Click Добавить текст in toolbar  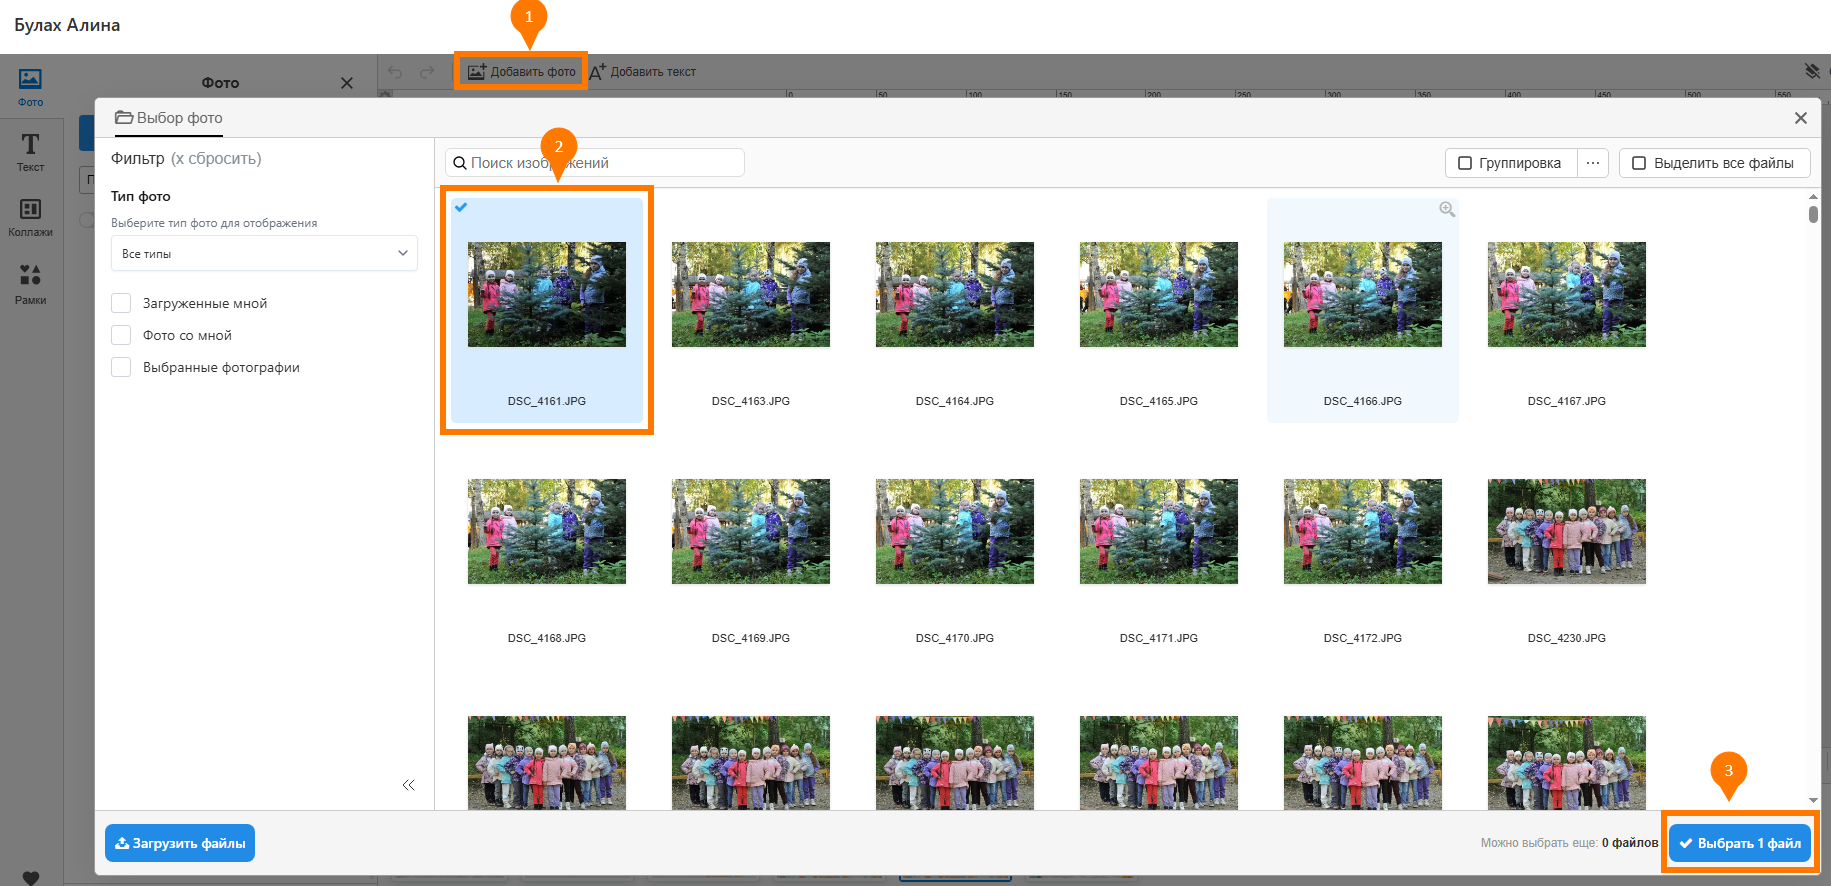click(x=643, y=72)
